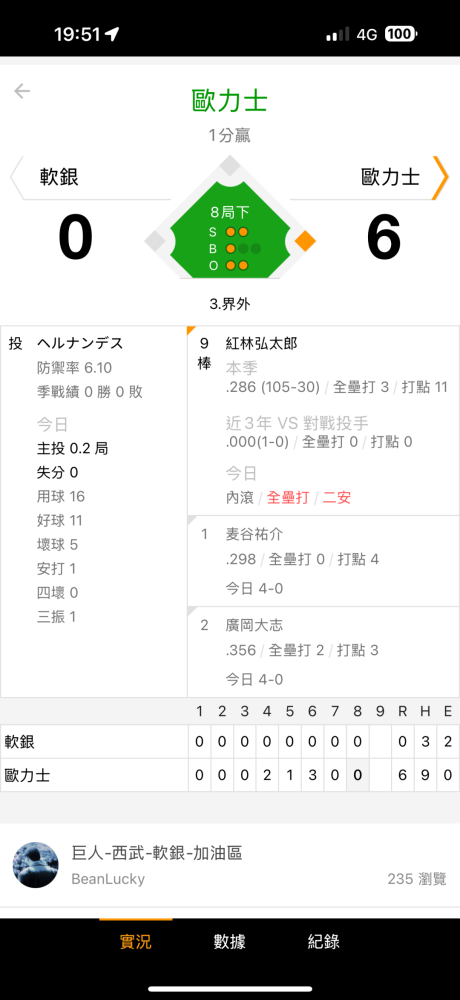Tap the 8局下 inning indicator
The image size is (460, 1000).
click(x=230, y=213)
